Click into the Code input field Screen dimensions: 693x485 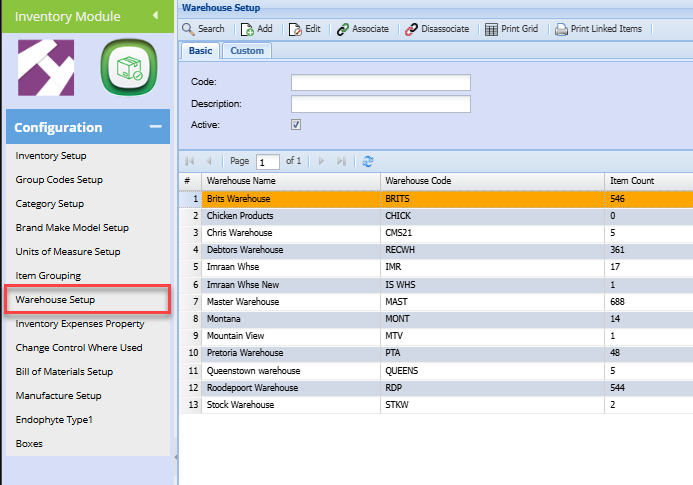point(380,82)
